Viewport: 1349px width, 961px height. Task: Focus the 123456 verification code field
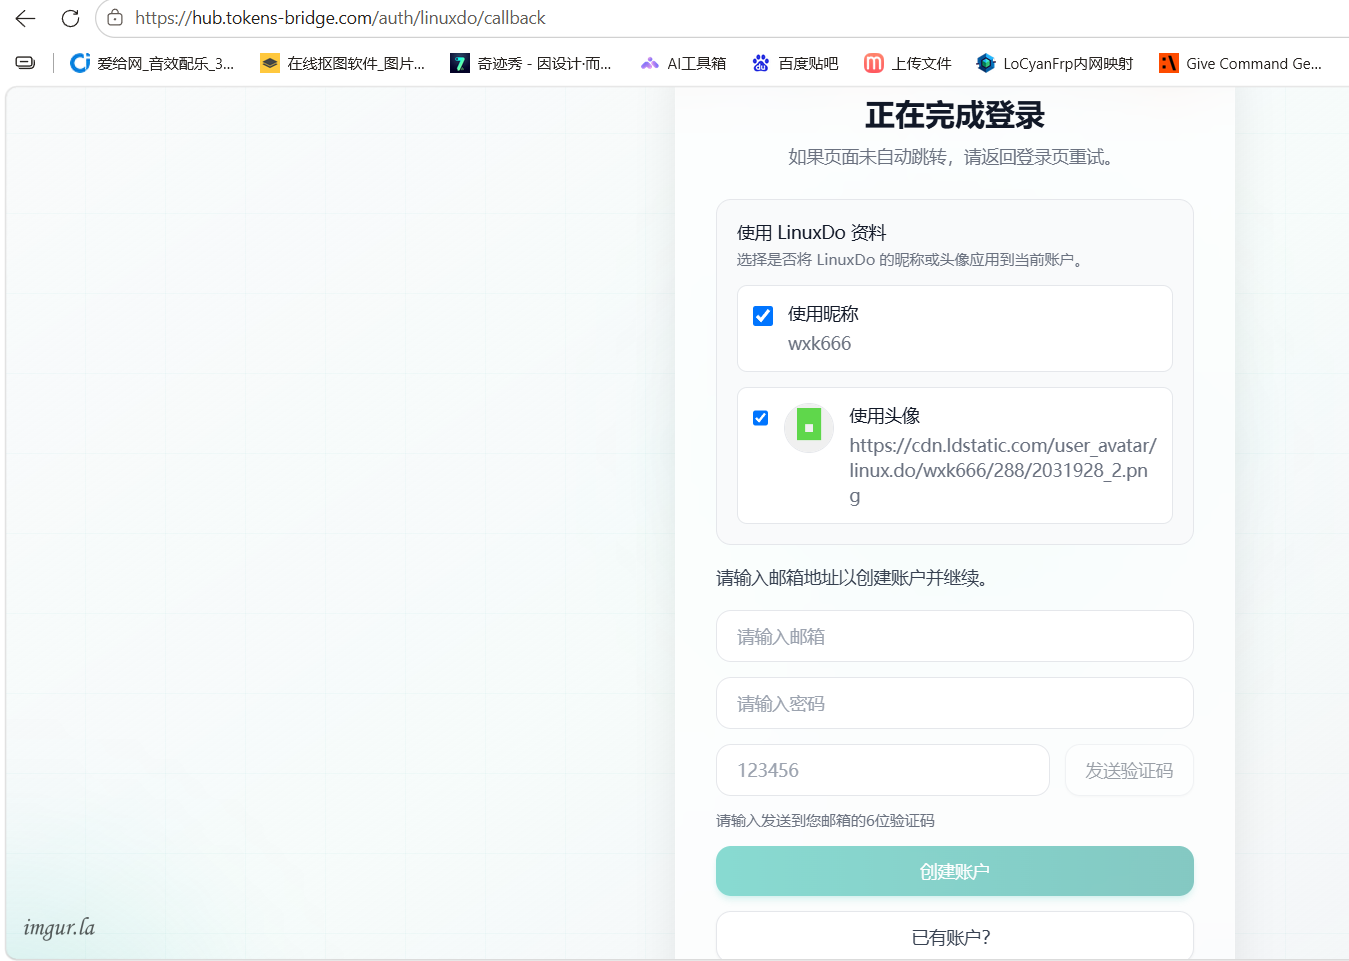coord(883,770)
